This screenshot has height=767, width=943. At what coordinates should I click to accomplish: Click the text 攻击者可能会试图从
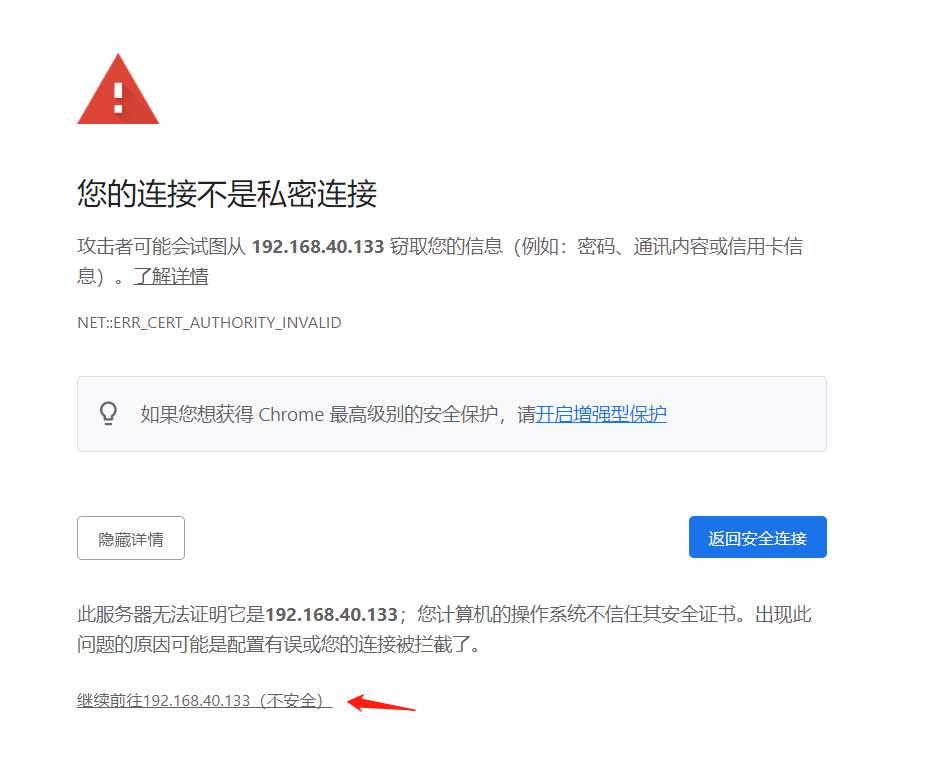[x=161, y=247]
